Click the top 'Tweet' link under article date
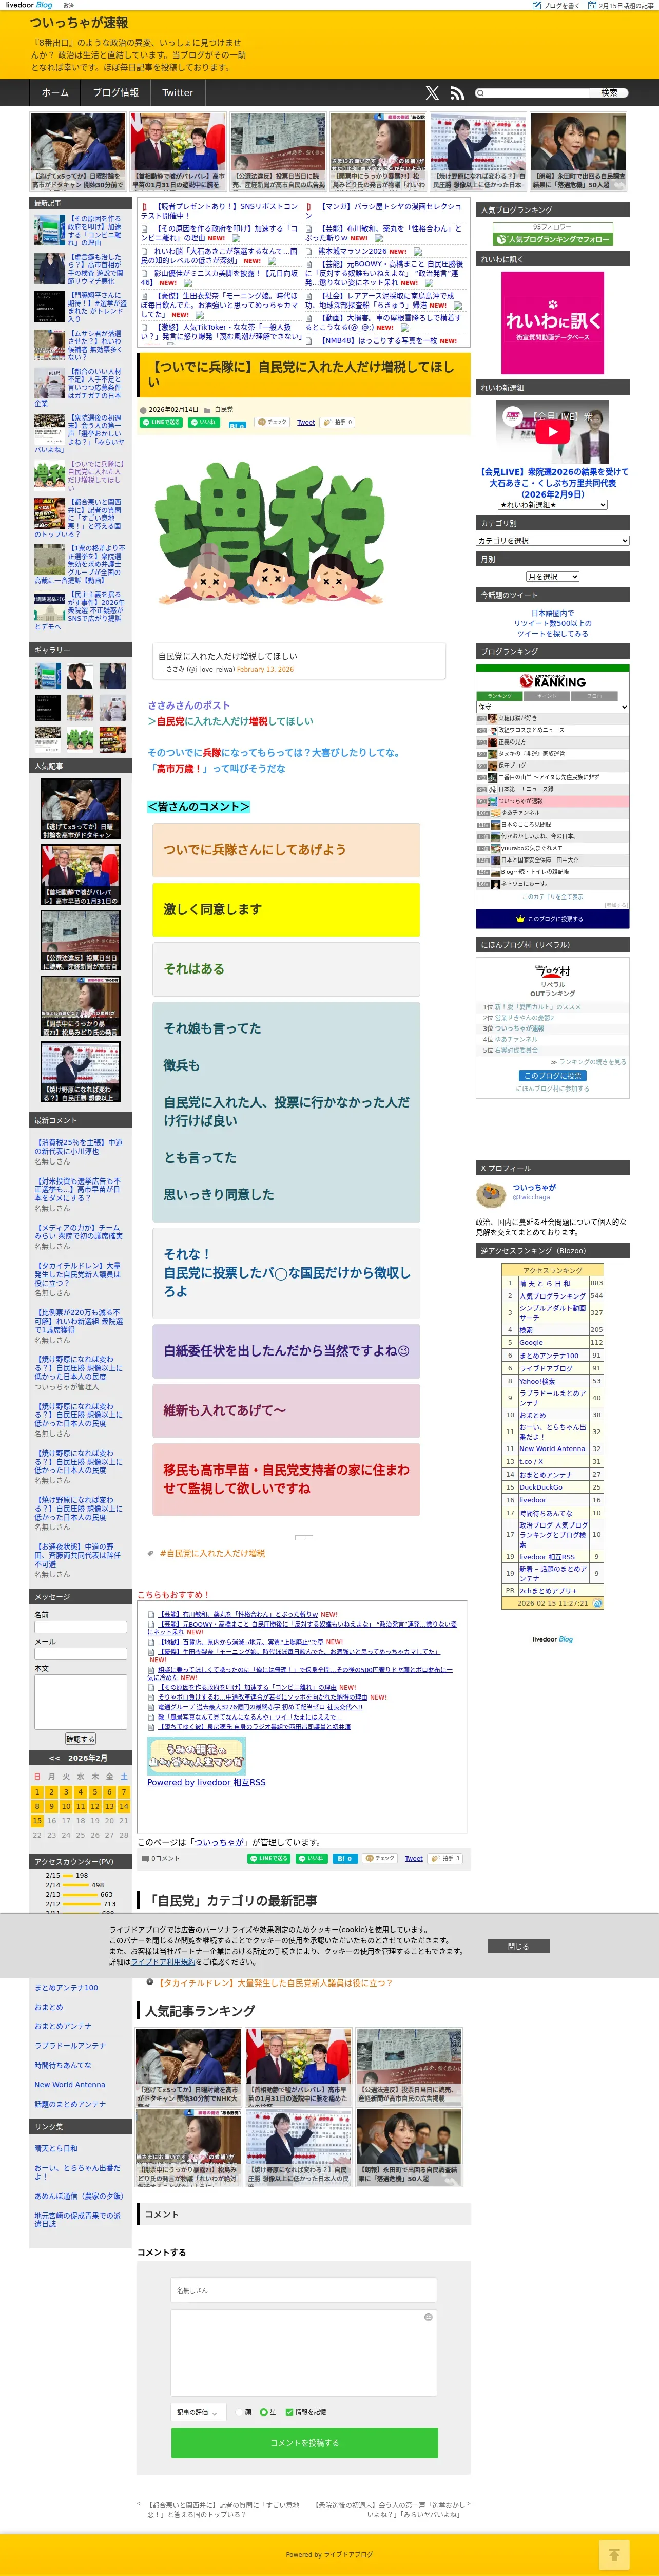This screenshot has height=2576, width=659. click(x=306, y=422)
